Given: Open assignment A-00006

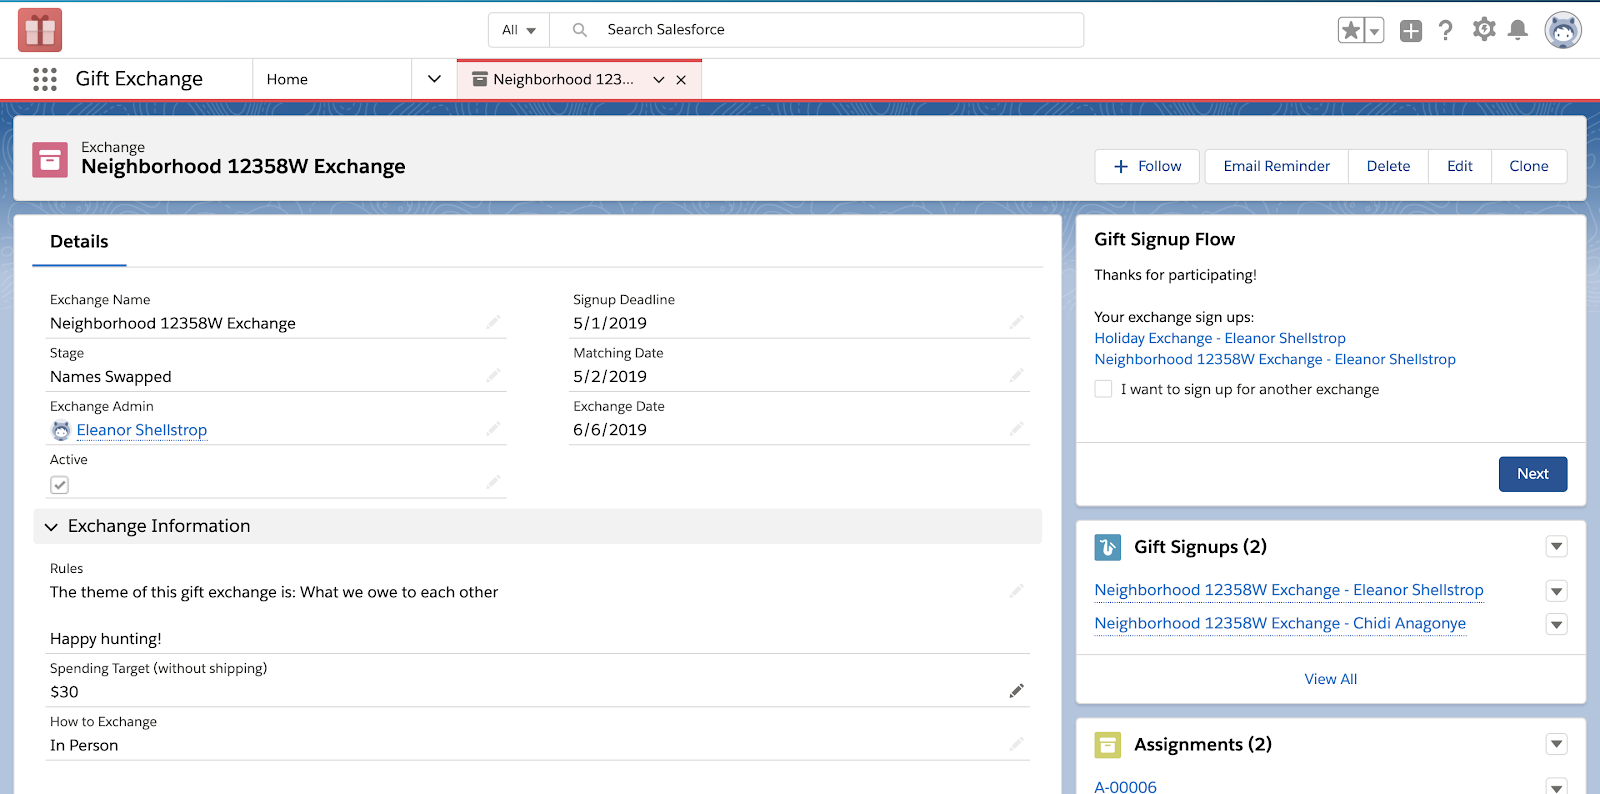Looking at the screenshot, I should [x=1125, y=787].
